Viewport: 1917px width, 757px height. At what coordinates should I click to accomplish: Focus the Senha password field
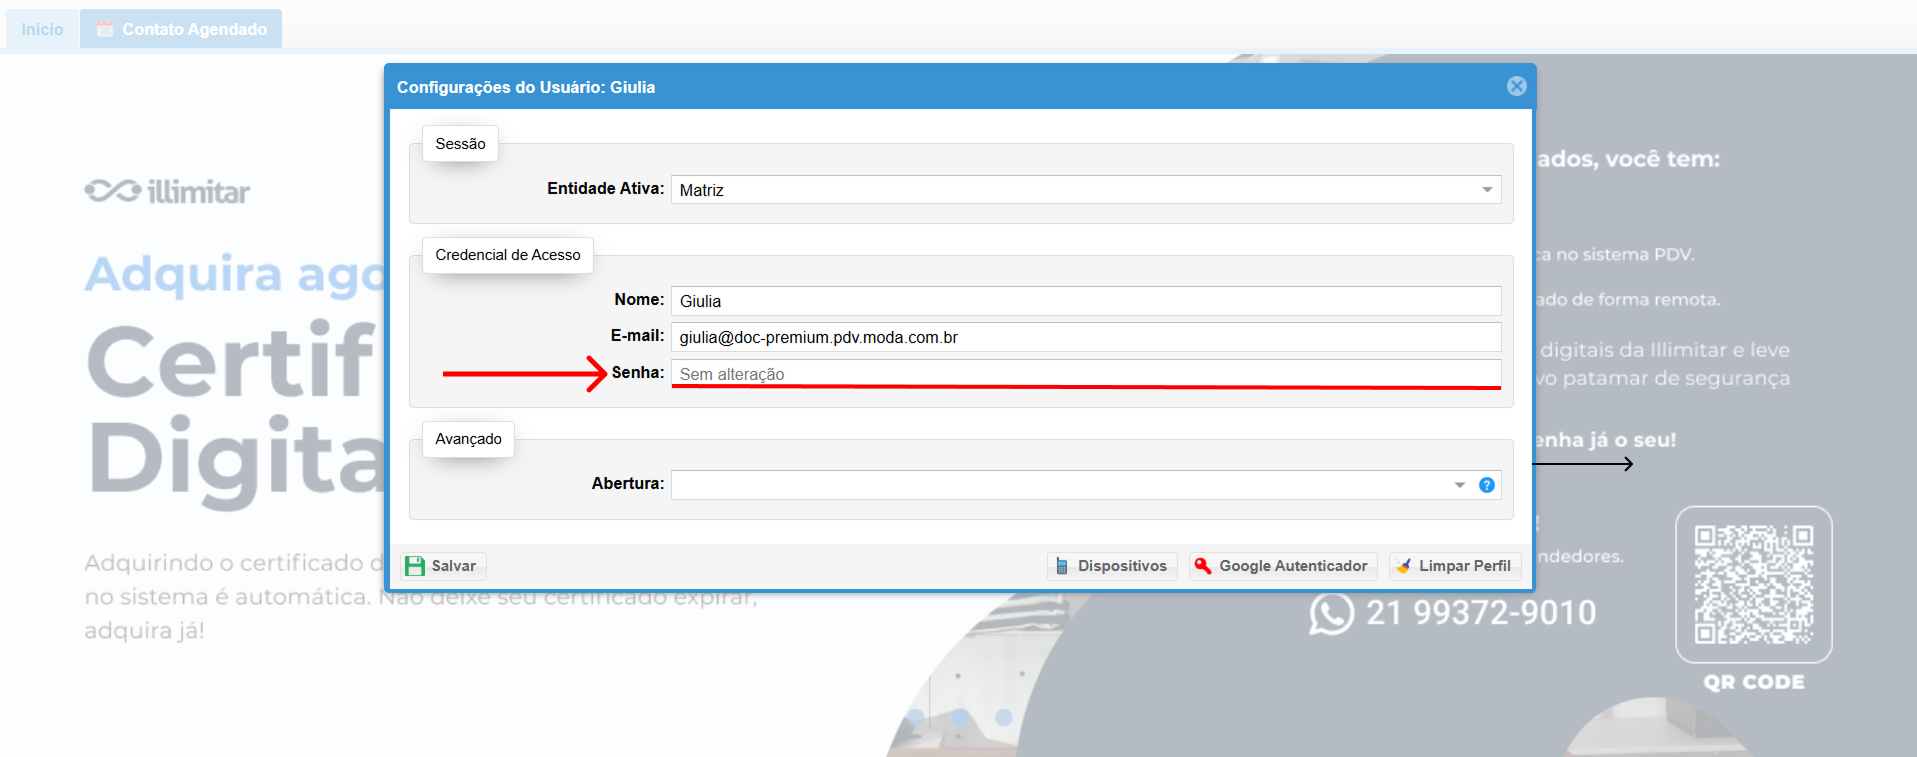pyautogui.click(x=1085, y=373)
